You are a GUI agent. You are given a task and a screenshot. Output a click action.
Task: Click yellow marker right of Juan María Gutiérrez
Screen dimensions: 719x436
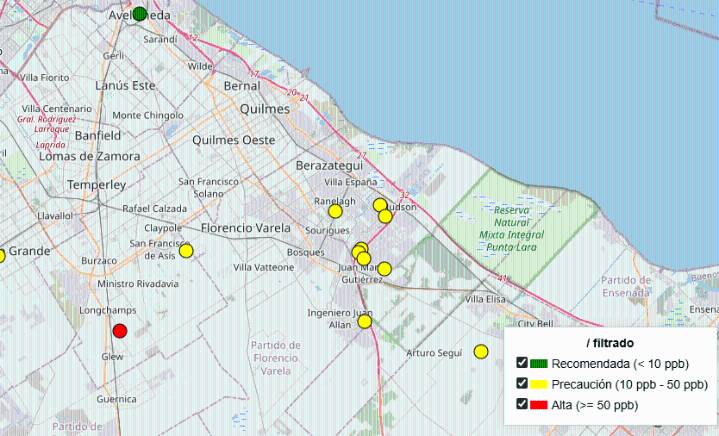(384, 268)
